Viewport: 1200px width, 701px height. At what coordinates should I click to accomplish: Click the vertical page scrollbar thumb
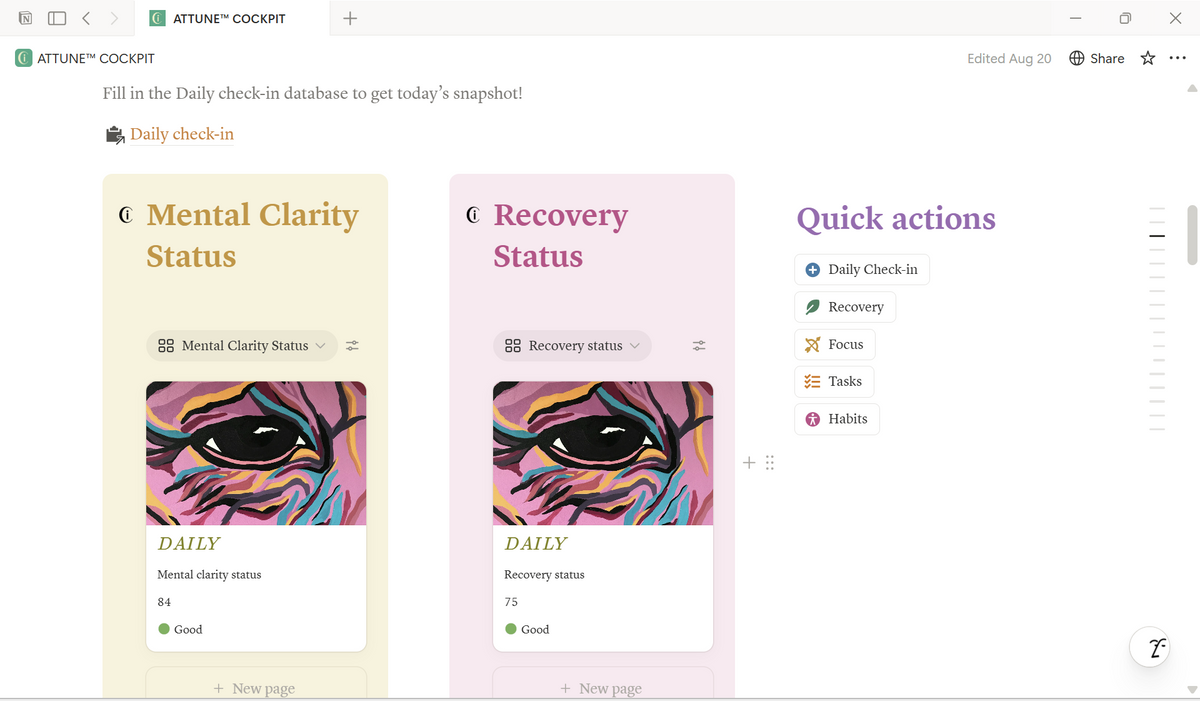(x=1191, y=235)
